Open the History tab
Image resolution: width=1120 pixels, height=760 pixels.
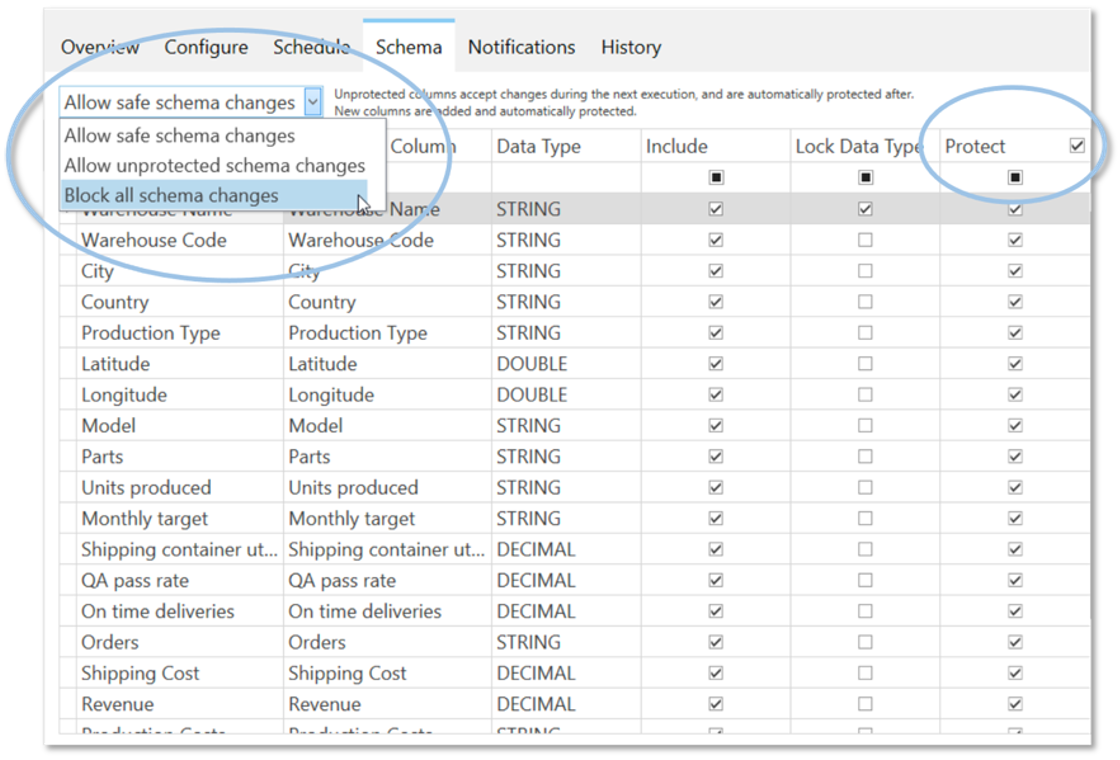point(631,47)
